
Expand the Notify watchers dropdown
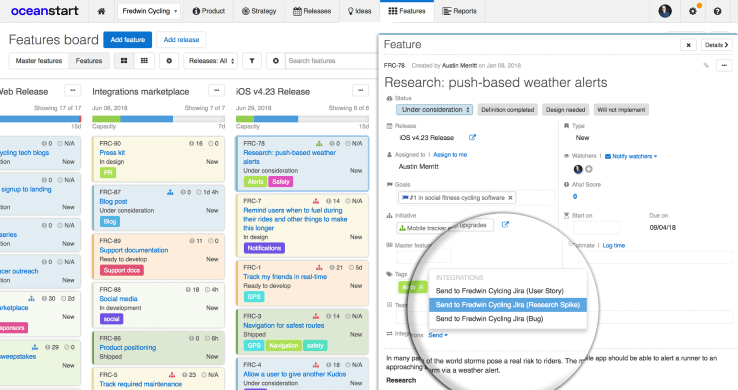[x=631, y=156]
